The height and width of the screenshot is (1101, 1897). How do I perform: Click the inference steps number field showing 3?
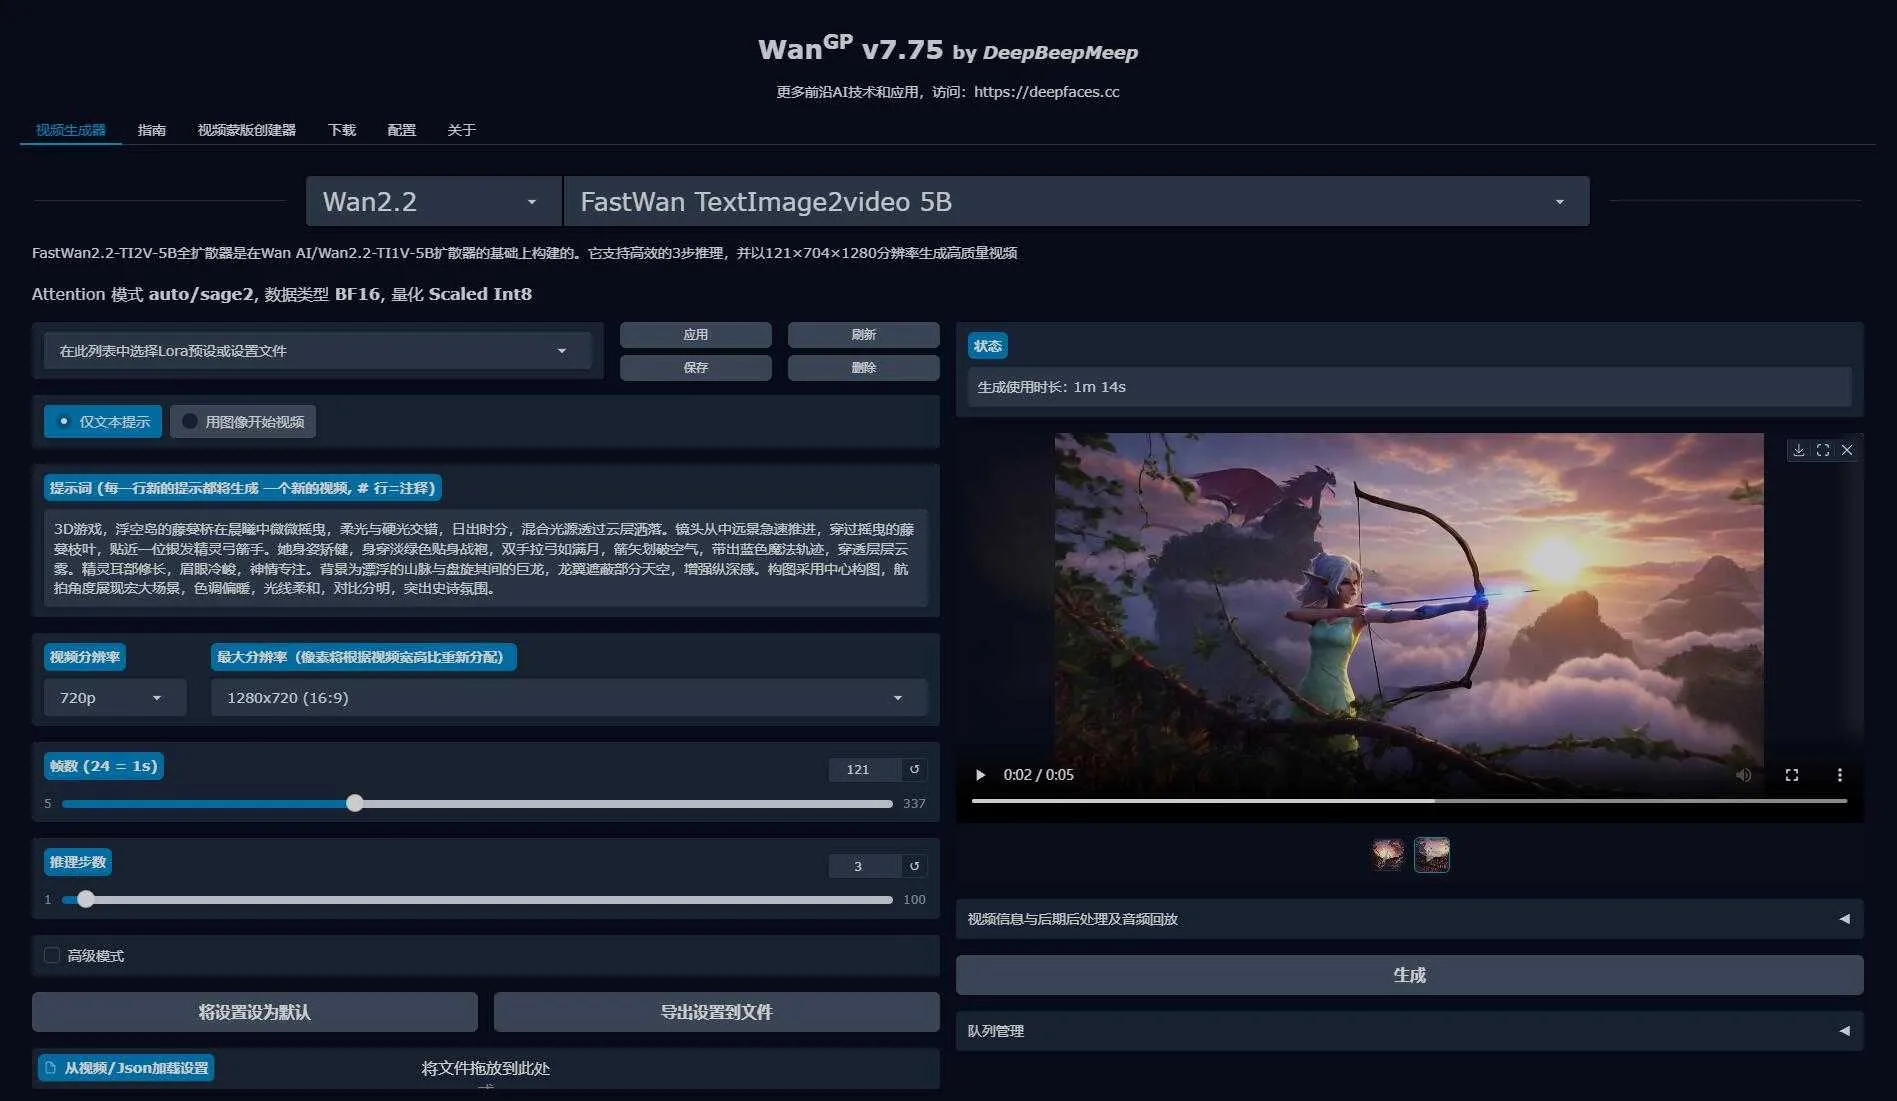[863, 866]
